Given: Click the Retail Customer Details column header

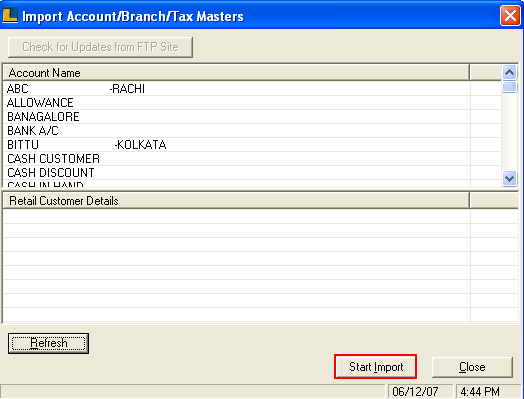Looking at the screenshot, I should pyautogui.click(x=236, y=201).
